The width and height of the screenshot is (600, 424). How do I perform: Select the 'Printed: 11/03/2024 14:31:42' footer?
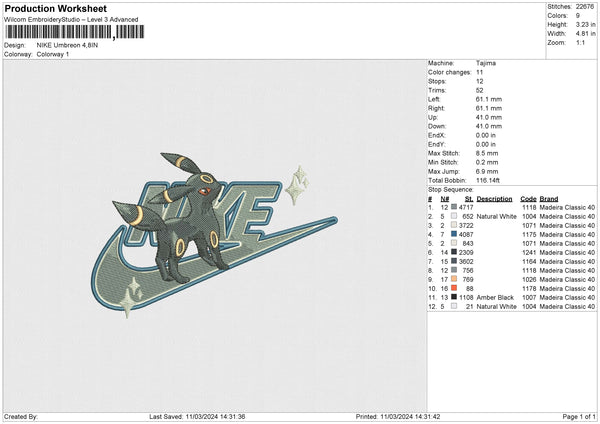tap(398, 416)
